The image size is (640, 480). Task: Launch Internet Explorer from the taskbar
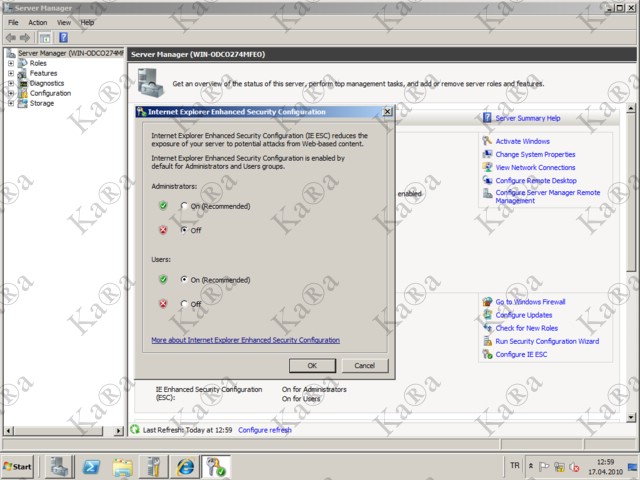click(185, 467)
